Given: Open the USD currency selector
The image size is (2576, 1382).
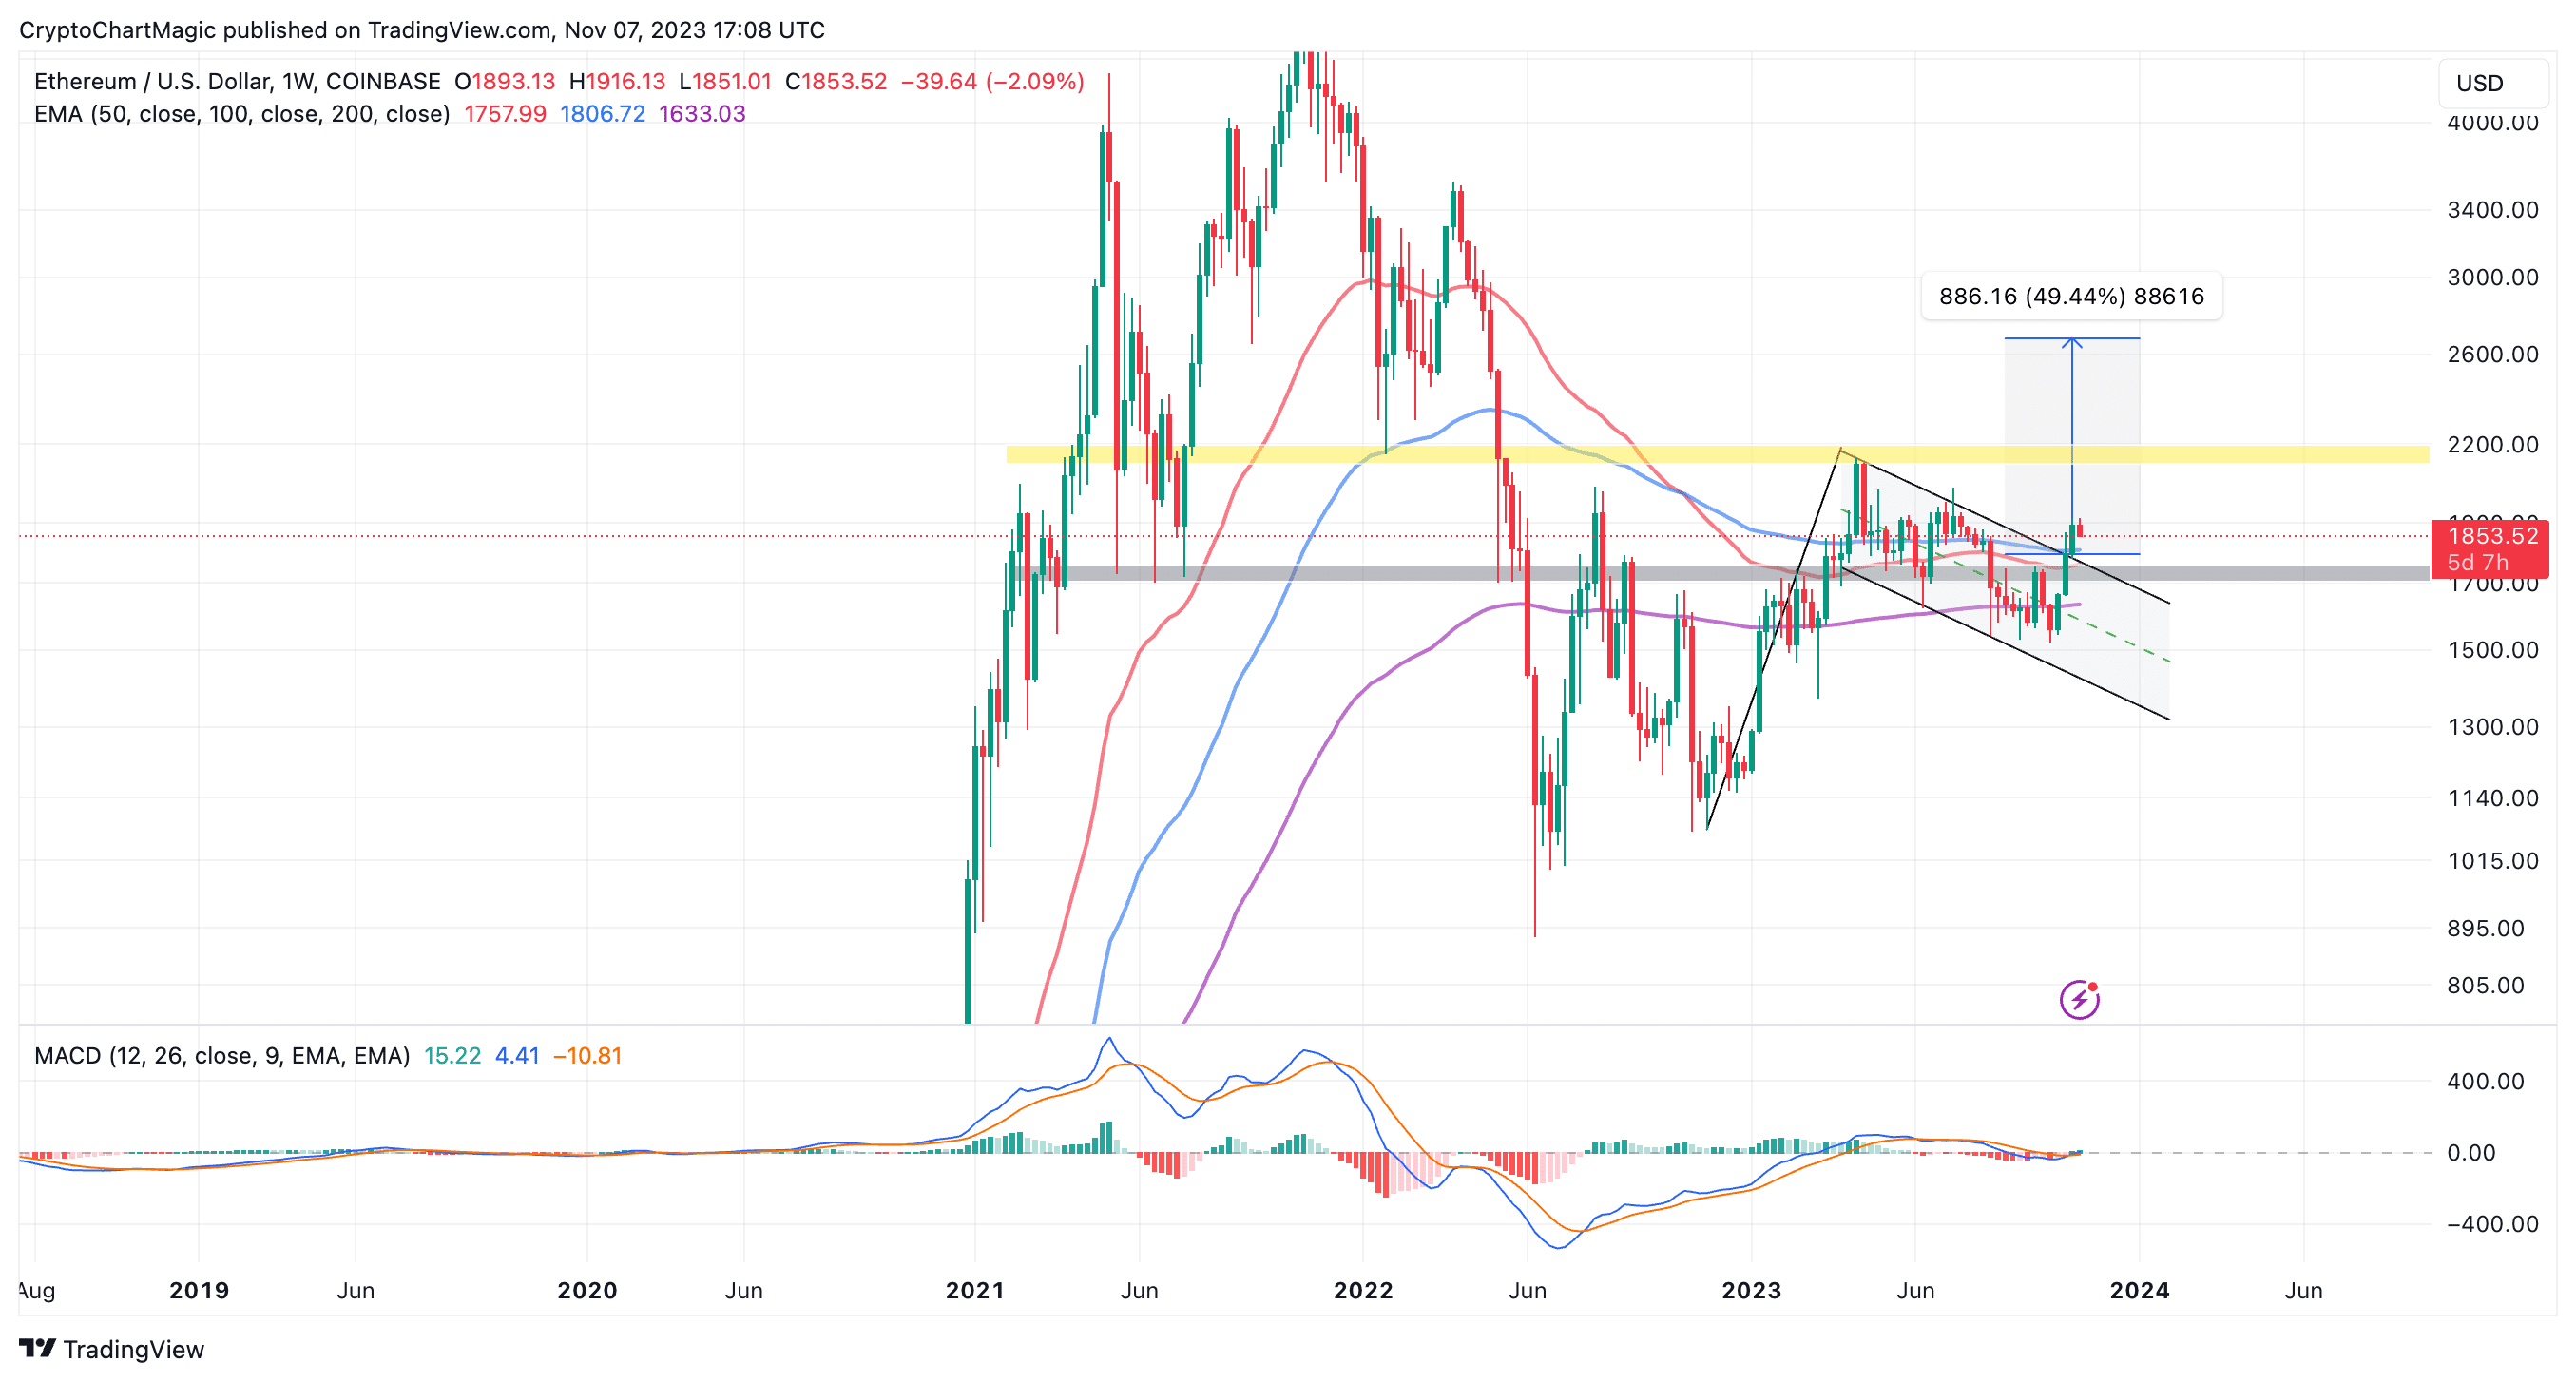Looking at the screenshot, I should point(2494,83).
